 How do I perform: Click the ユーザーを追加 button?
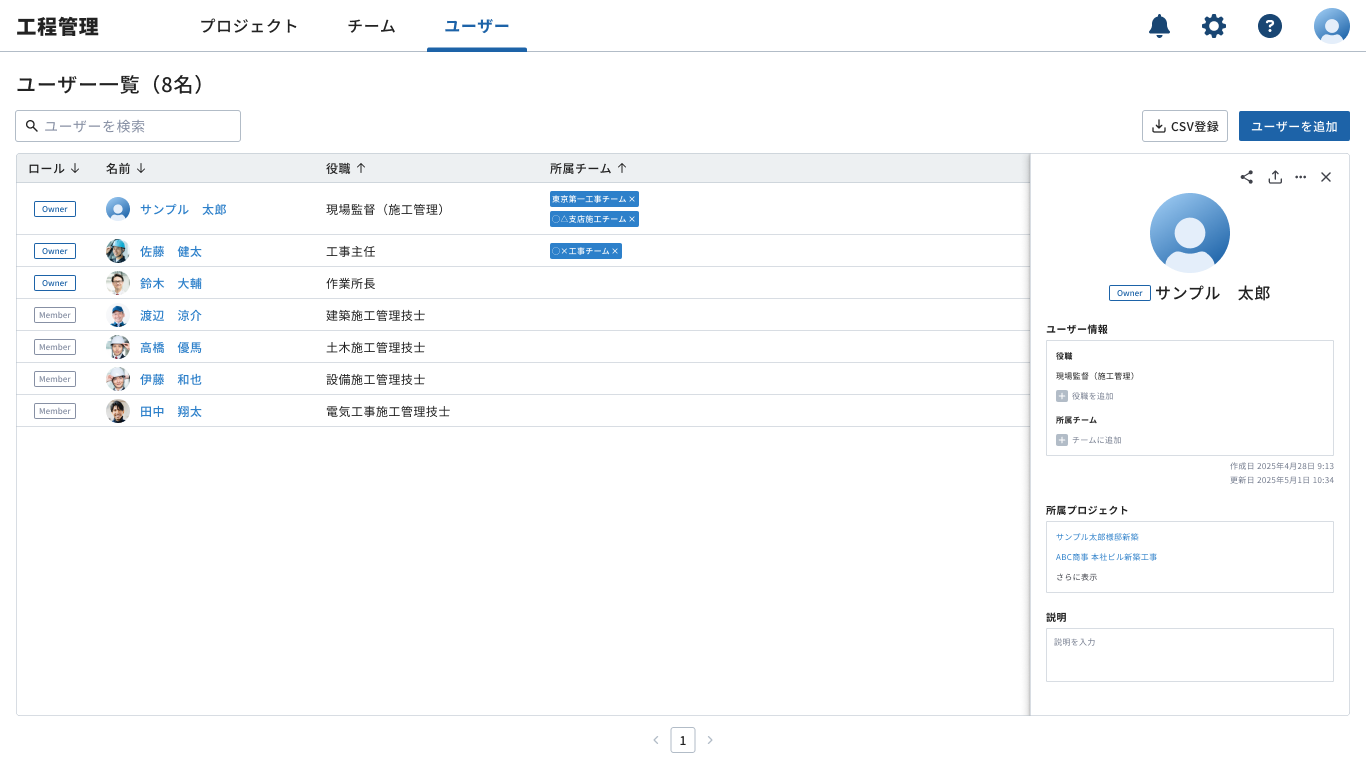(1294, 126)
